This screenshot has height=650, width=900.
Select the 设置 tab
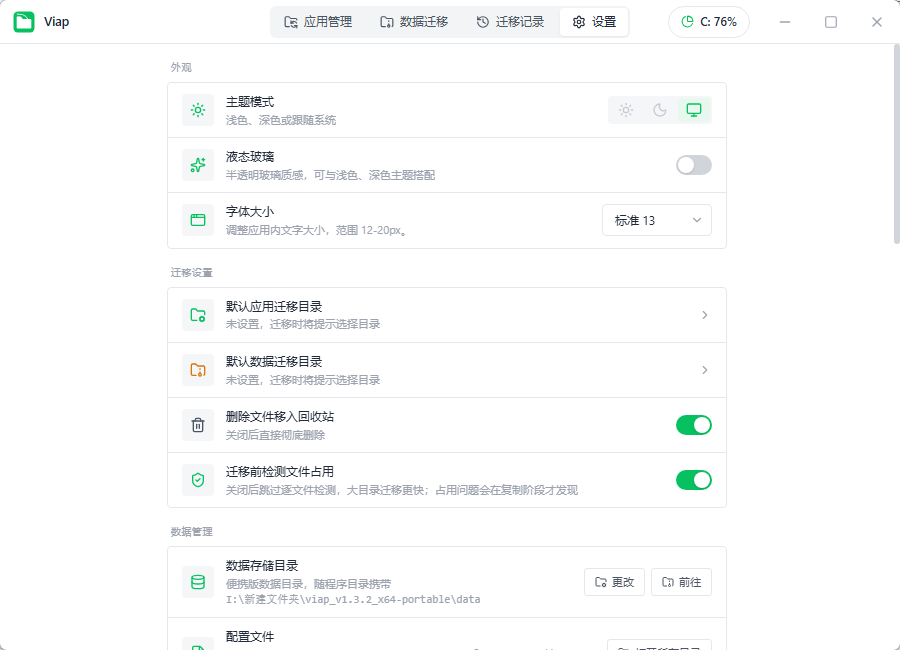click(594, 22)
